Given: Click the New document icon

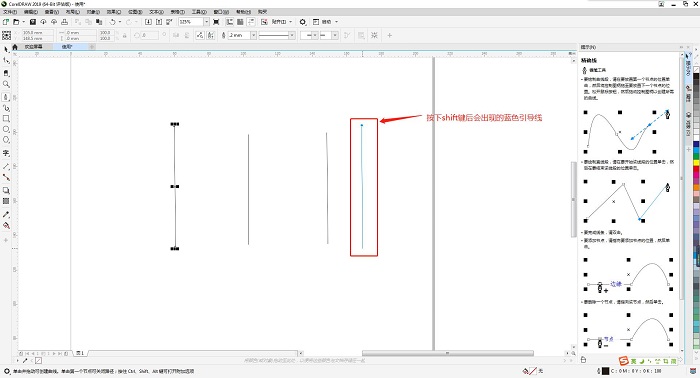Looking at the screenshot, I should click(x=6, y=21).
